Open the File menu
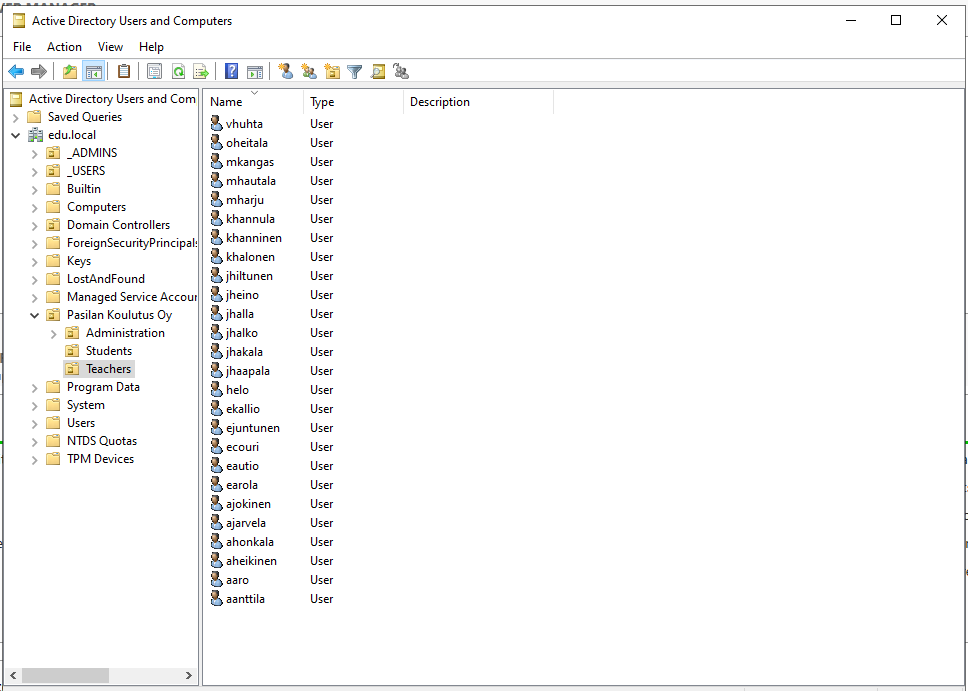 [x=22, y=47]
